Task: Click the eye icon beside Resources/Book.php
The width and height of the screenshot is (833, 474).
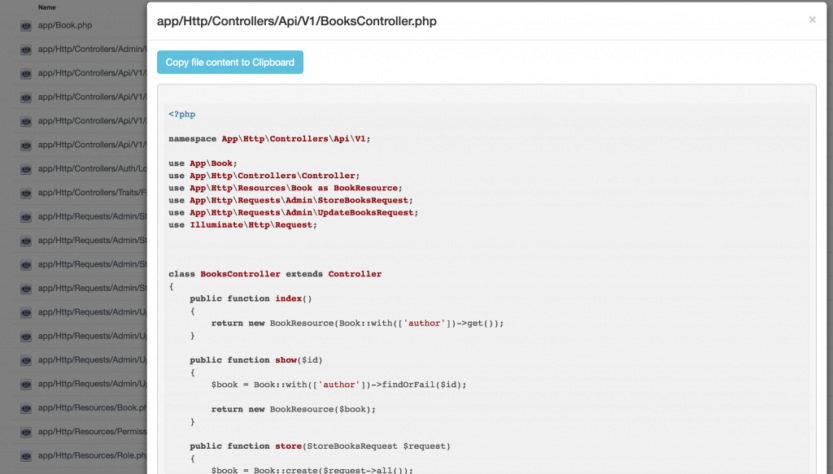Action: click(x=26, y=407)
